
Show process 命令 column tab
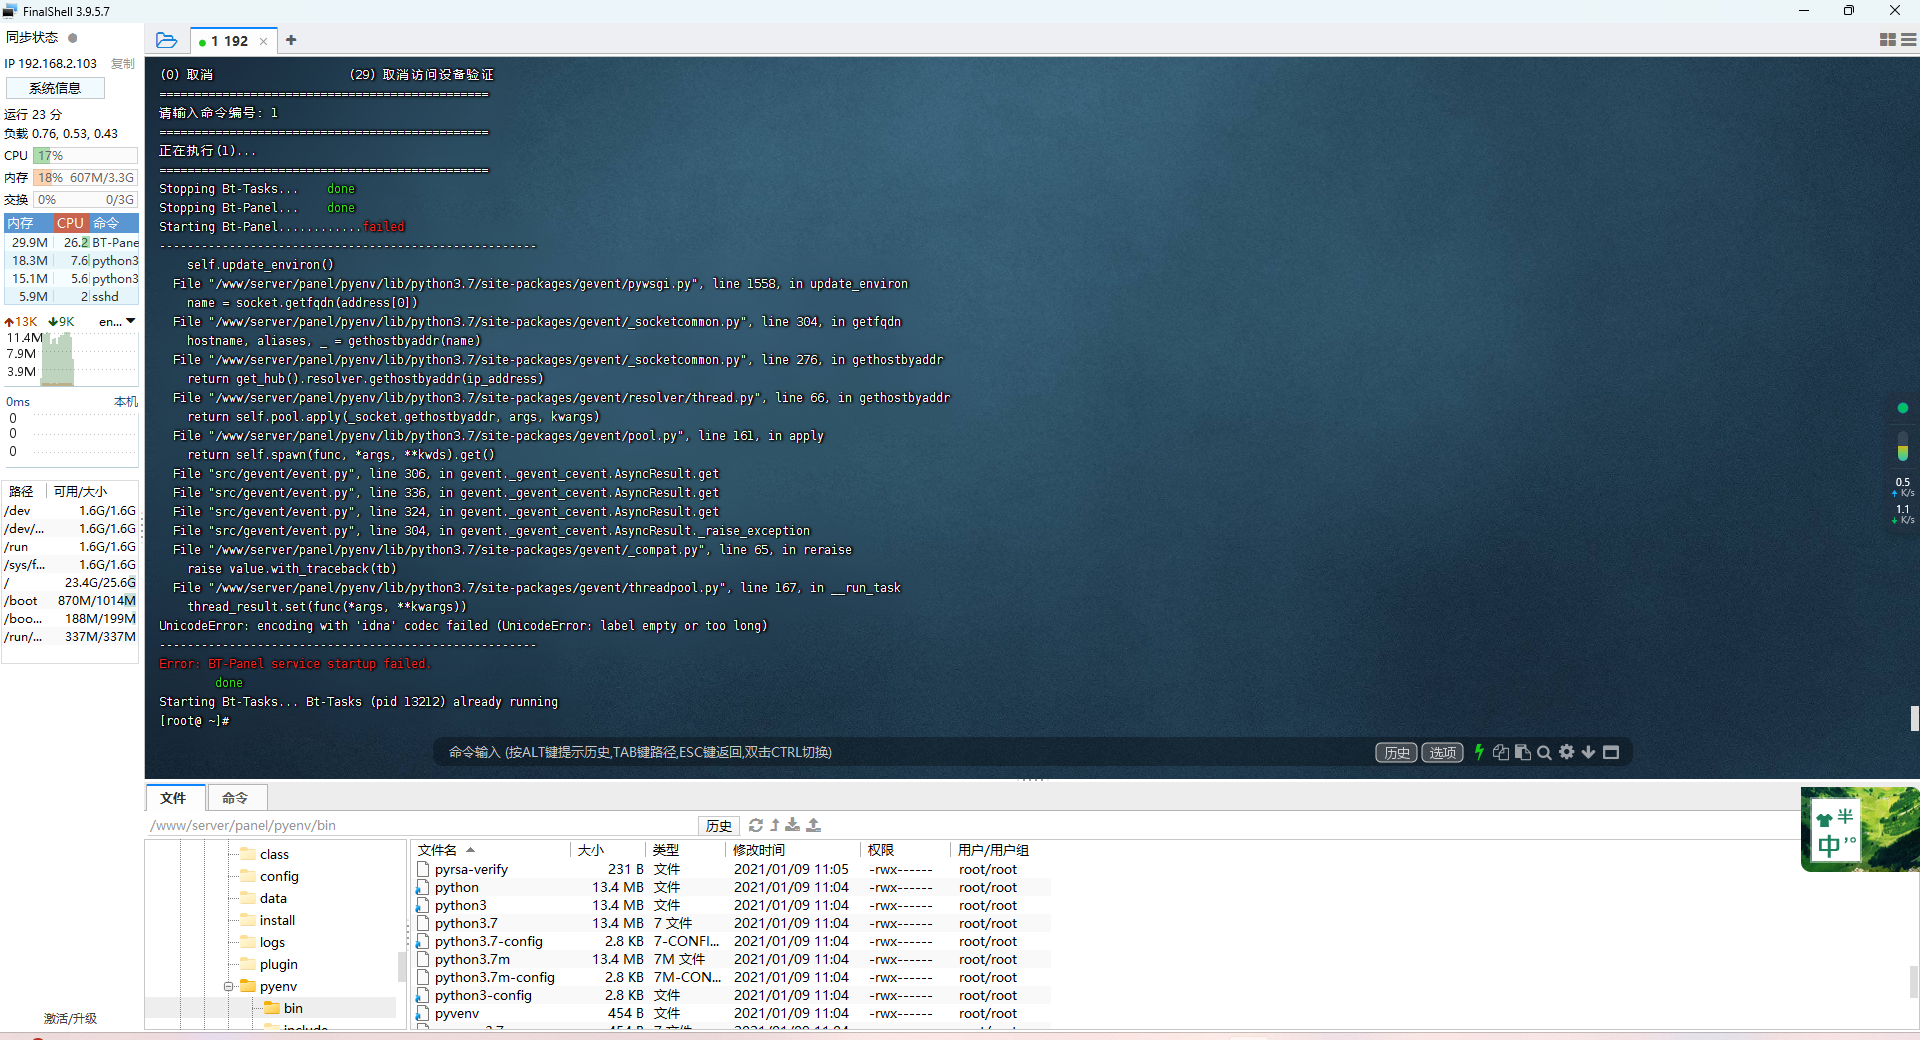tap(114, 223)
